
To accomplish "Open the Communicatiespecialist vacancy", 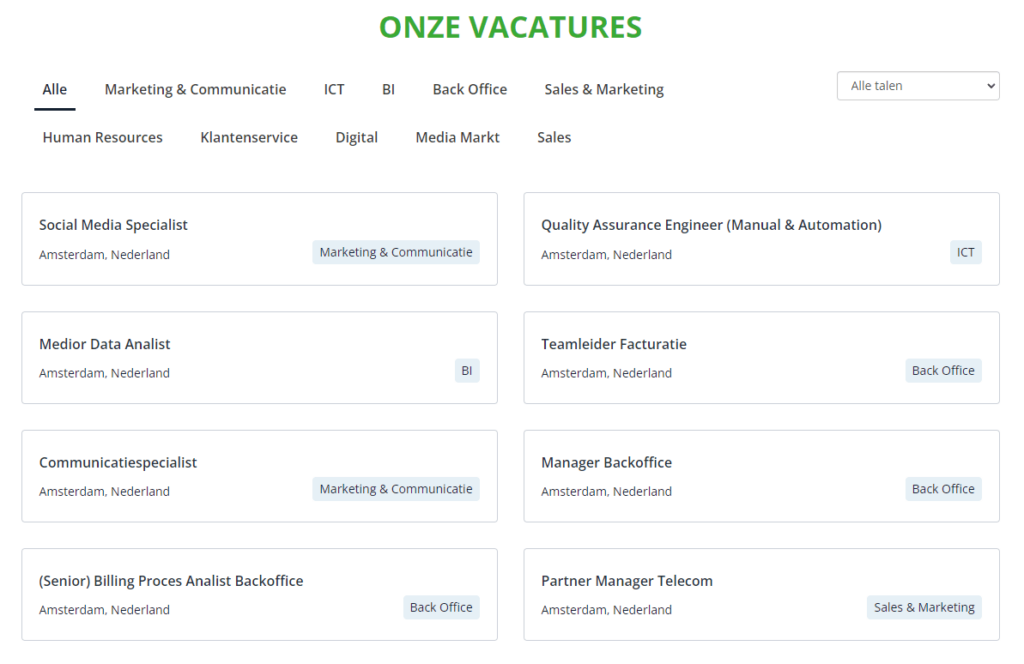I will [x=259, y=476].
